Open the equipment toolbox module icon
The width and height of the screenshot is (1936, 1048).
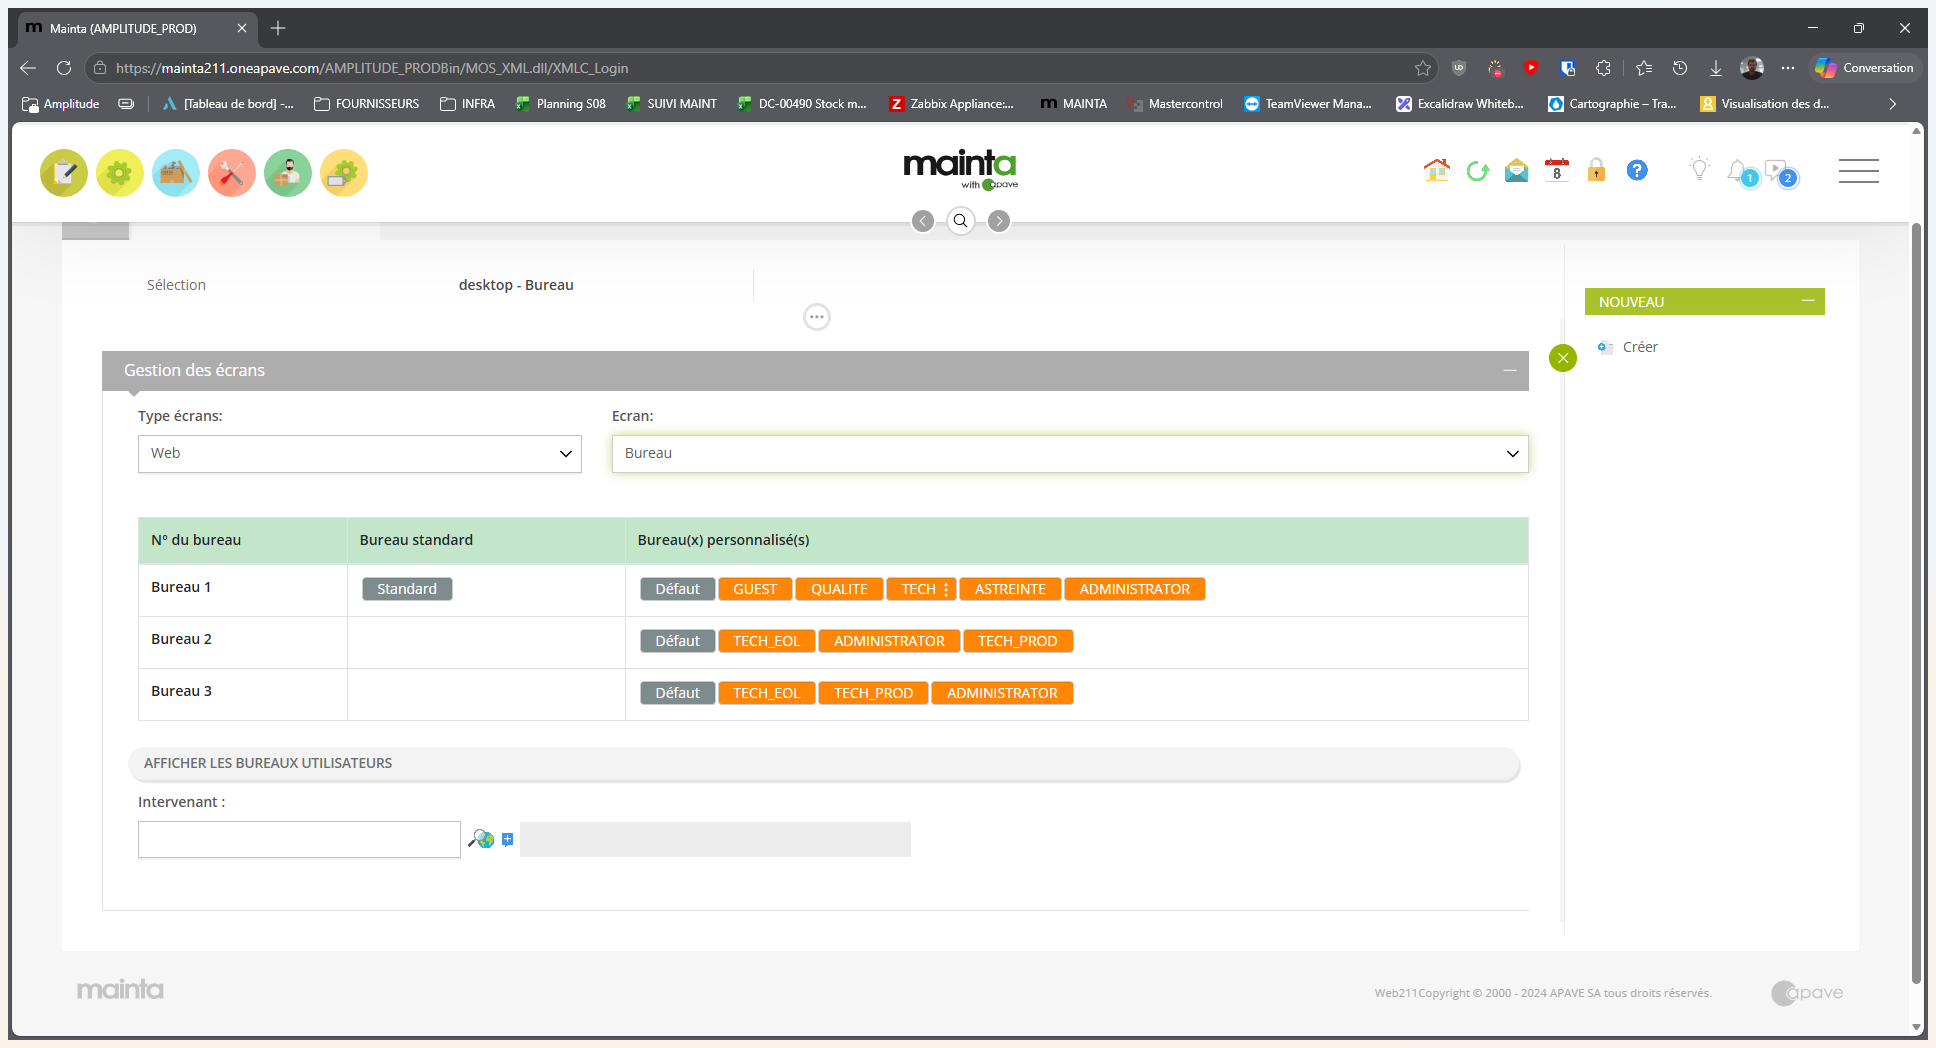tap(176, 173)
